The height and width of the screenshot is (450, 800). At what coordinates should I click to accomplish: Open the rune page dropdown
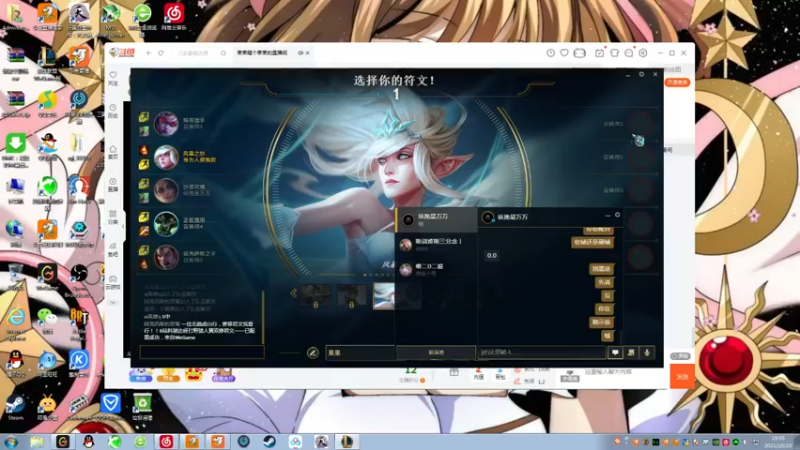361,353
